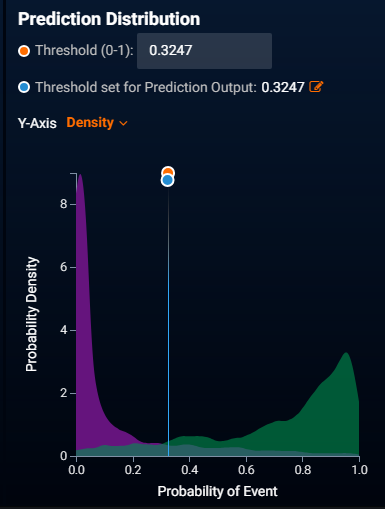Click the Y-Axis label text
Viewport: 385px width, 509px height.
[37, 123]
